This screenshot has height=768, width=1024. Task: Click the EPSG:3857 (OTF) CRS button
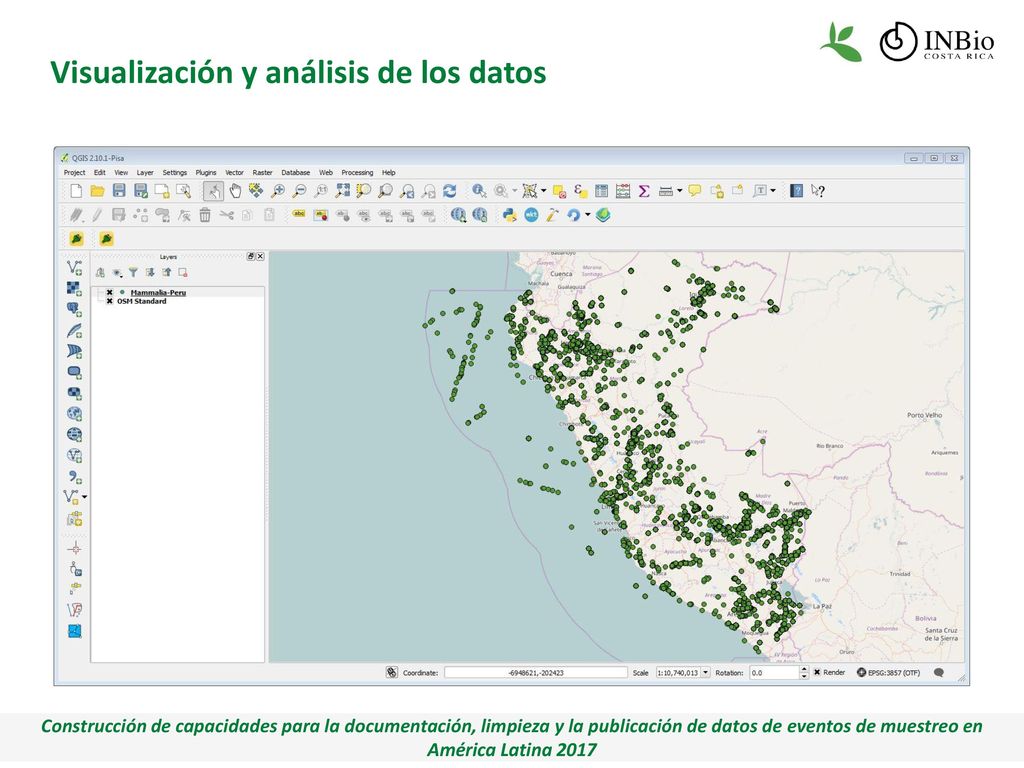point(888,672)
